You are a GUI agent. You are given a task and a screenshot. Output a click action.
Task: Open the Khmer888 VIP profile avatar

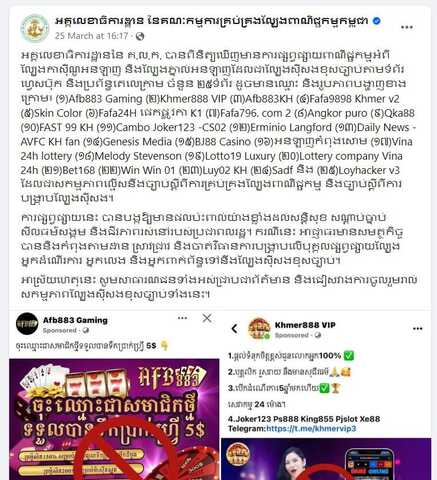pyautogui.click(x=259, y=329)
